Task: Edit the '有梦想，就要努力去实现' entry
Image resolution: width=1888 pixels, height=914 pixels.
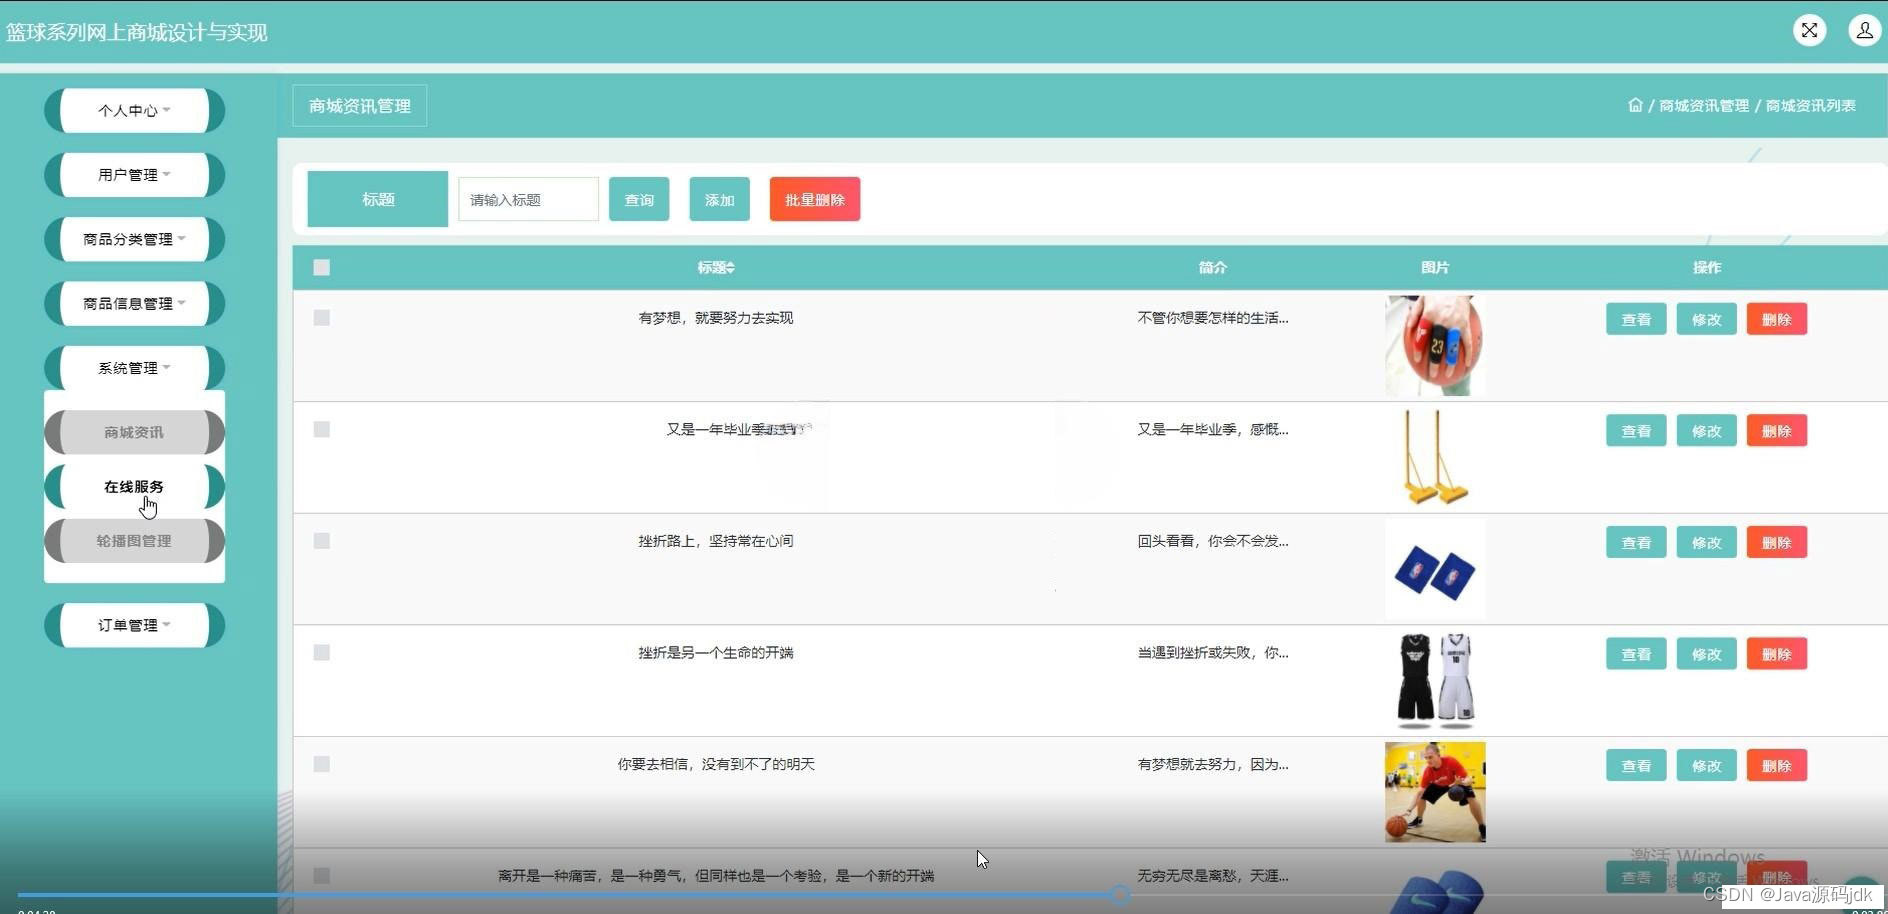Action: tap(1706, 319)
